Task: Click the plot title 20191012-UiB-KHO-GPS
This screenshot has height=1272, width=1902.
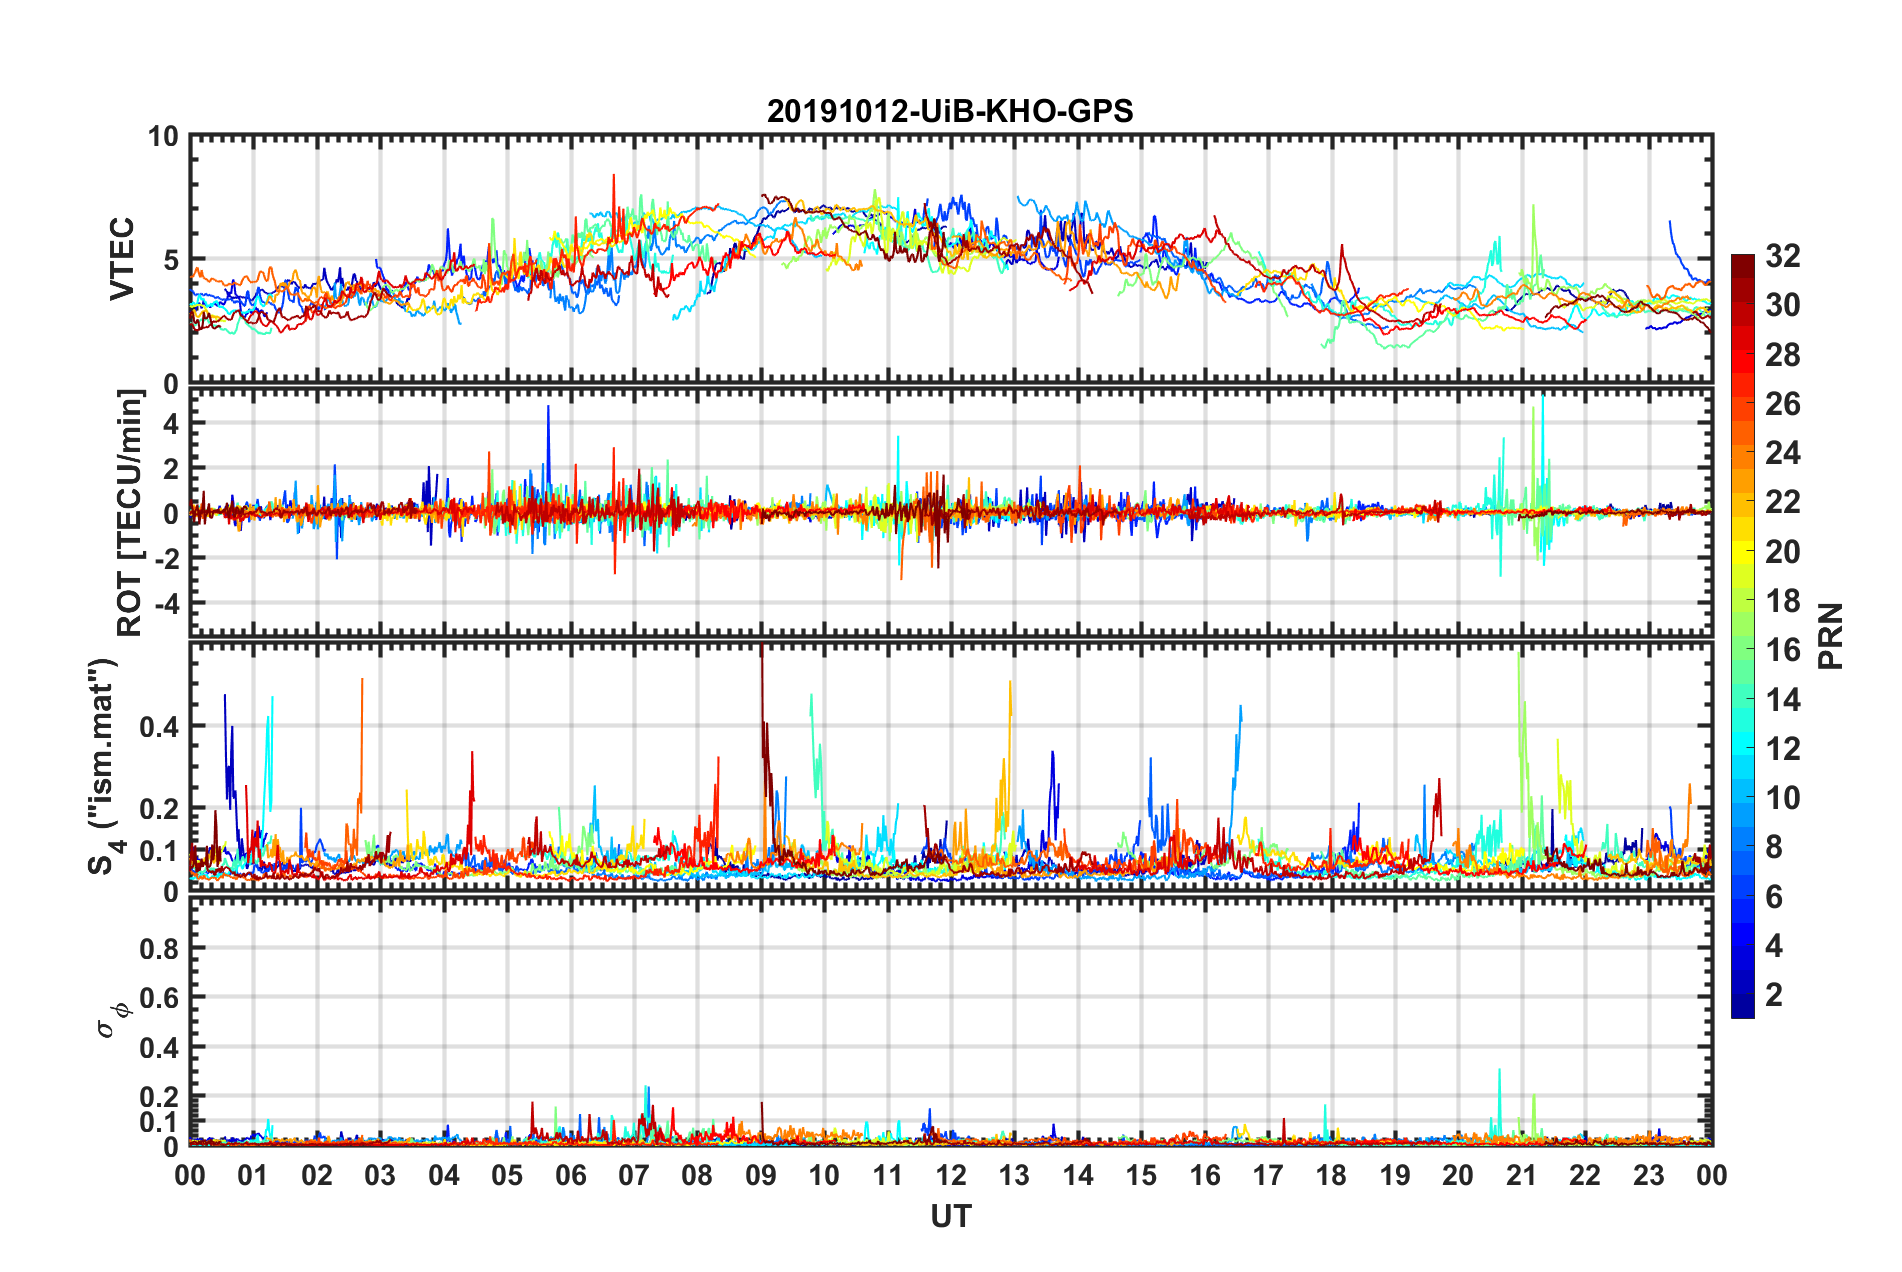Action: pos(950,111)
